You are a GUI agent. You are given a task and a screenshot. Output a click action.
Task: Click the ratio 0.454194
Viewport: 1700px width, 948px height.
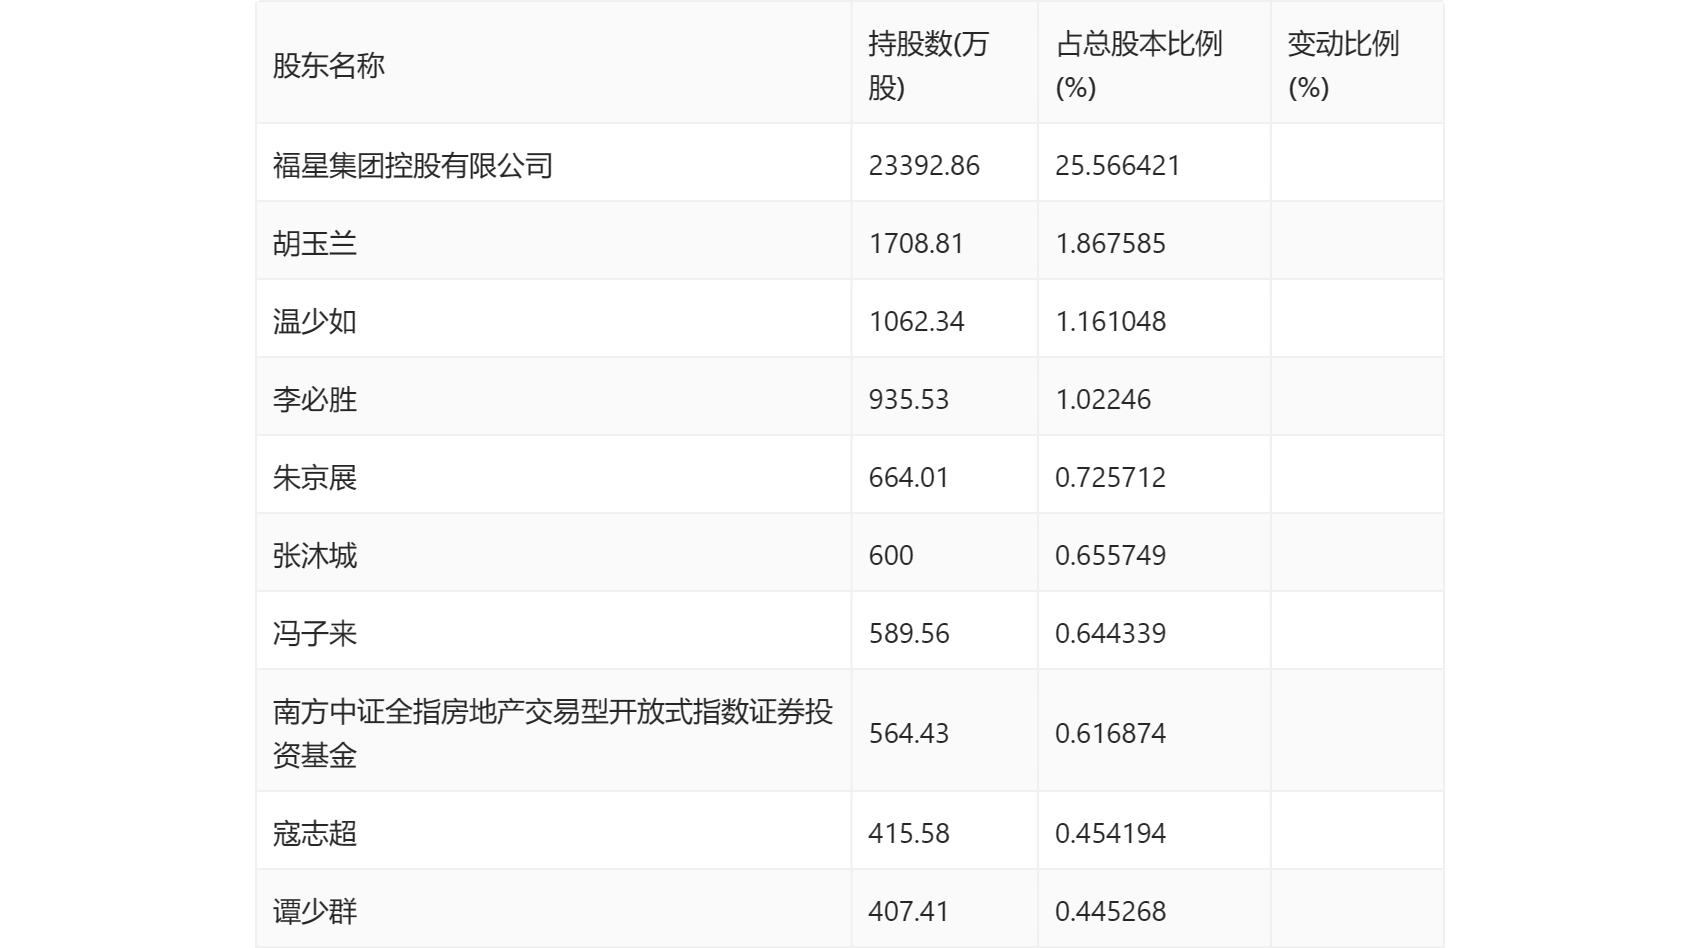[x=1111, y=834]
